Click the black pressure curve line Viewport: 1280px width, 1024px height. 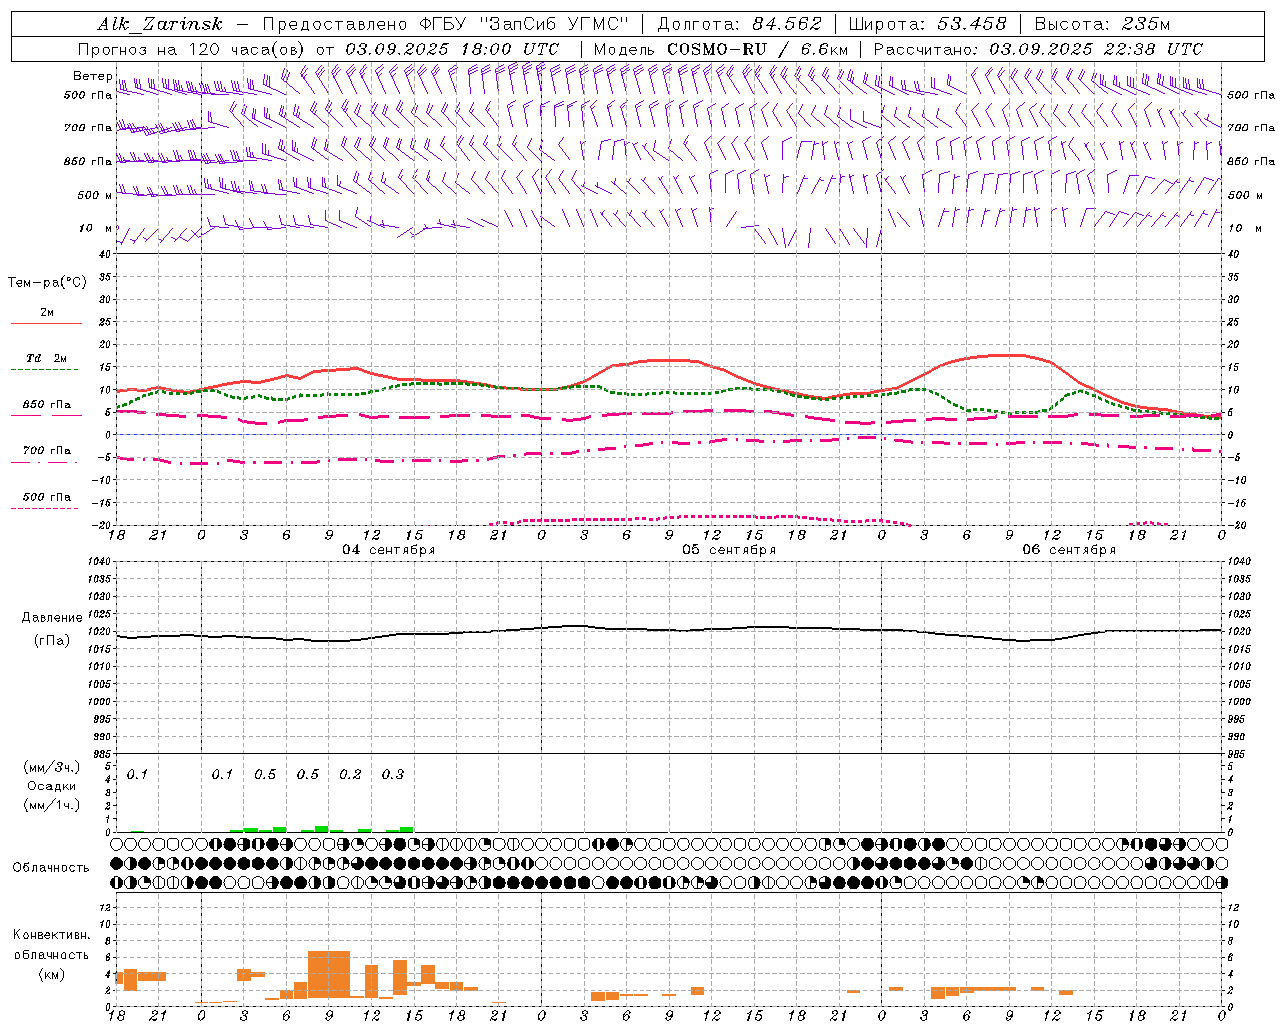[669, 631]
